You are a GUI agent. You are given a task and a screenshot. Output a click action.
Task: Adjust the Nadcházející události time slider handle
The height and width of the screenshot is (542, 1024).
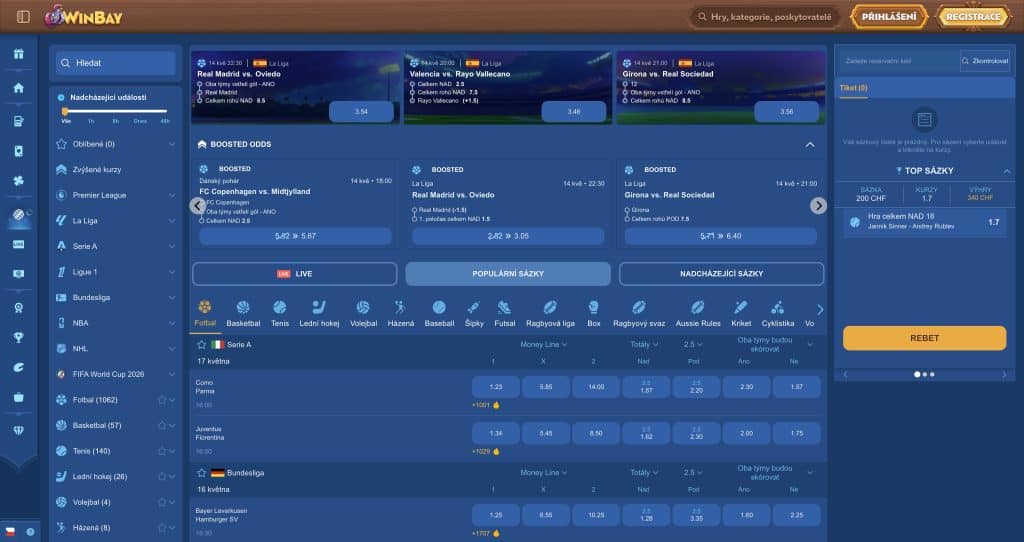click(x=65, y=112)
